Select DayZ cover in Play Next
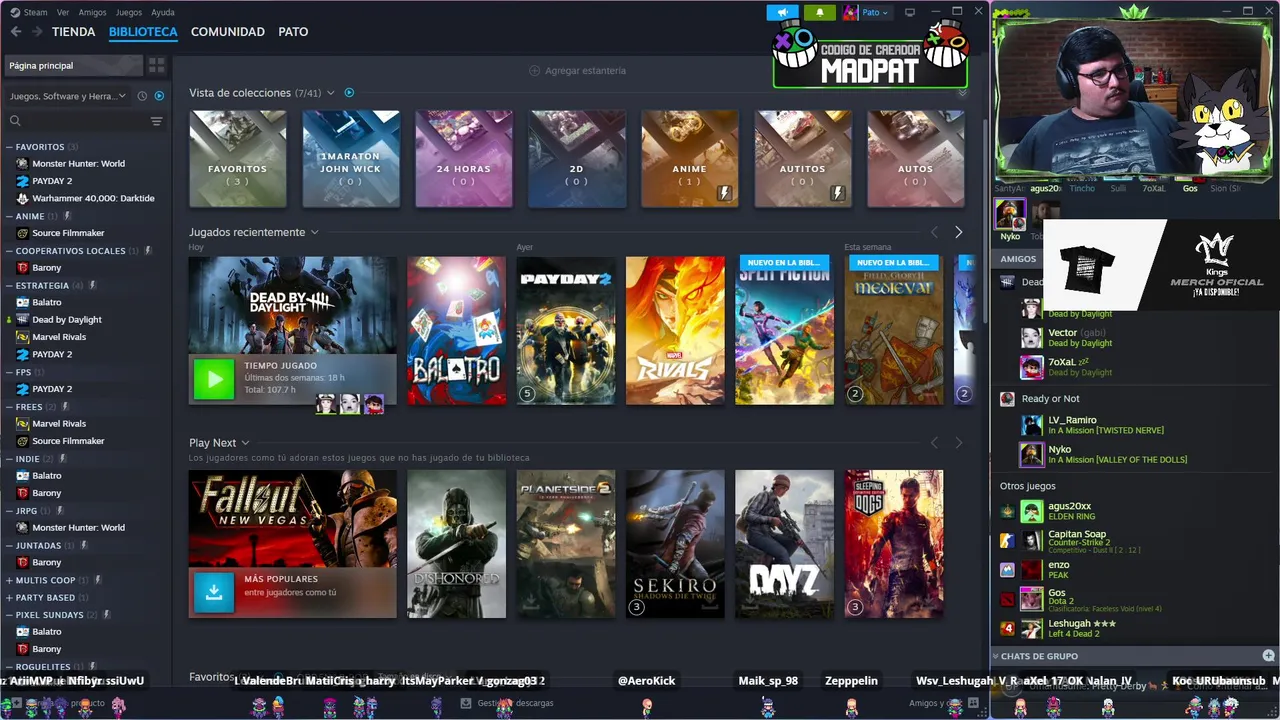This screenshot has height=720, width=1280. [x=784, y=544]
